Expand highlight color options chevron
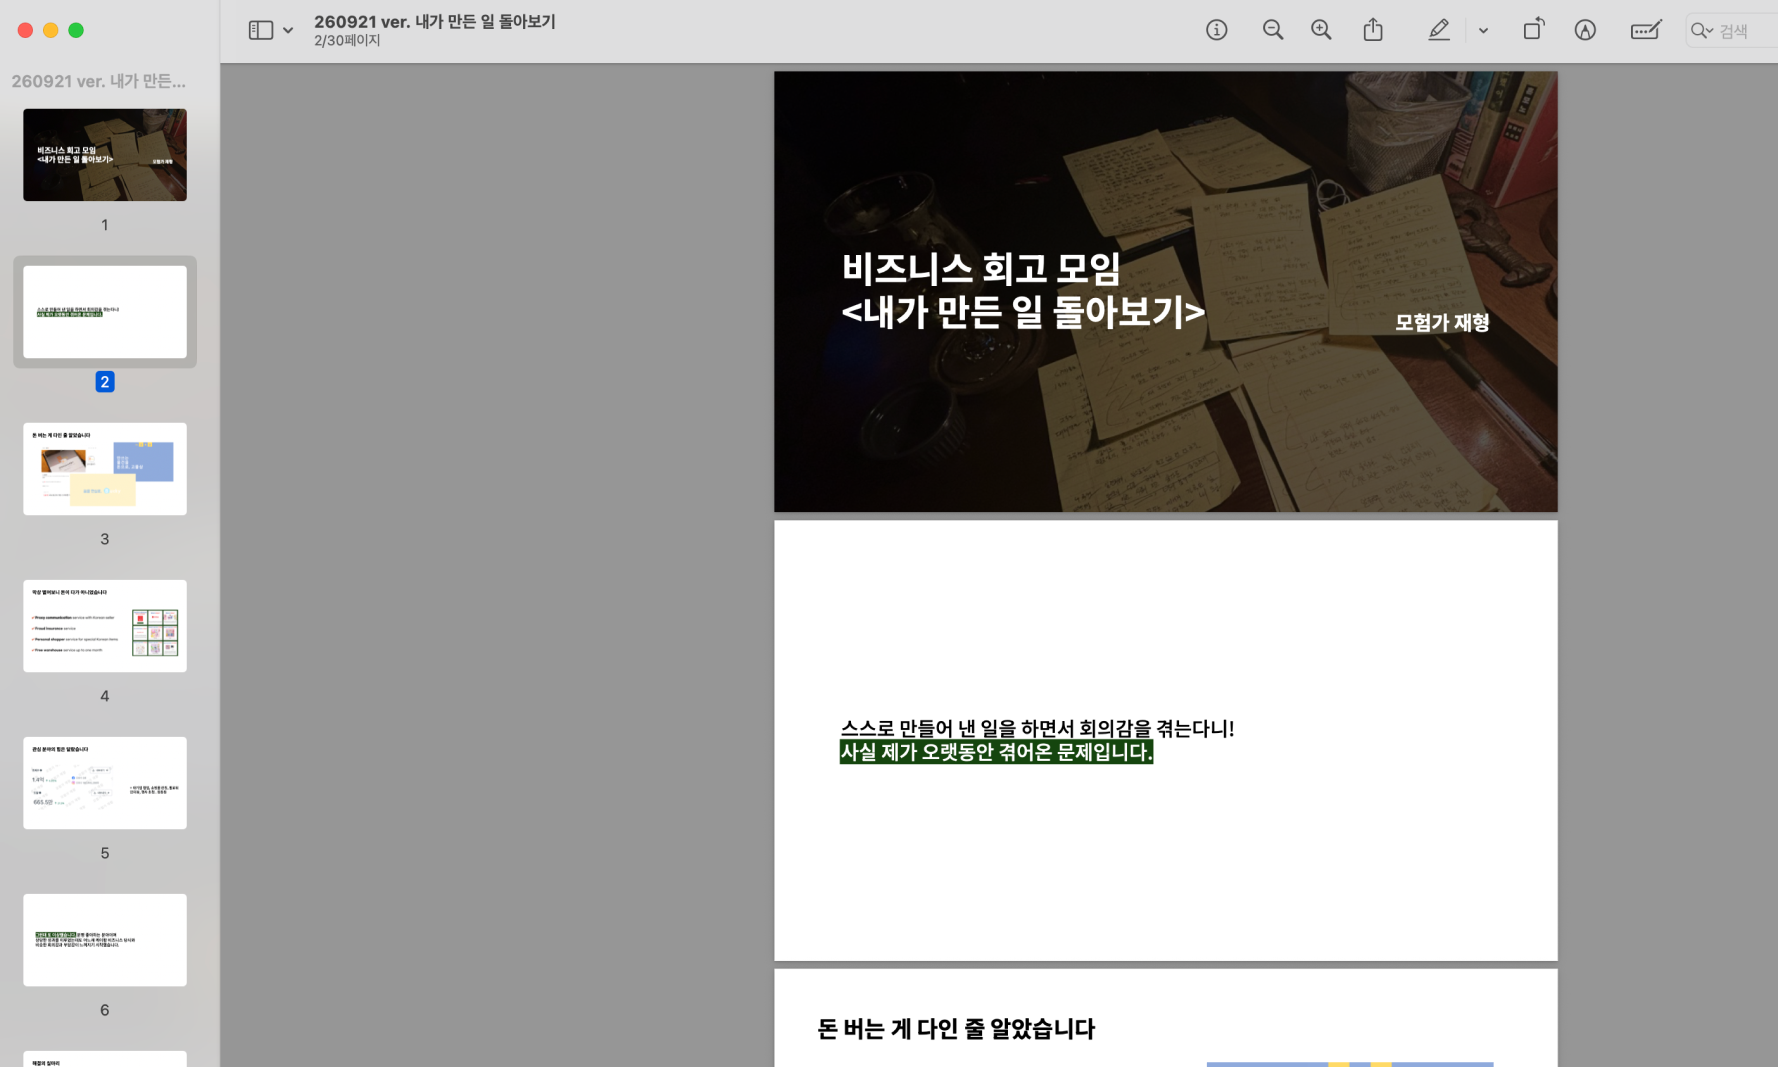The image size is (1778, 1067). [x=1483, y=31]
